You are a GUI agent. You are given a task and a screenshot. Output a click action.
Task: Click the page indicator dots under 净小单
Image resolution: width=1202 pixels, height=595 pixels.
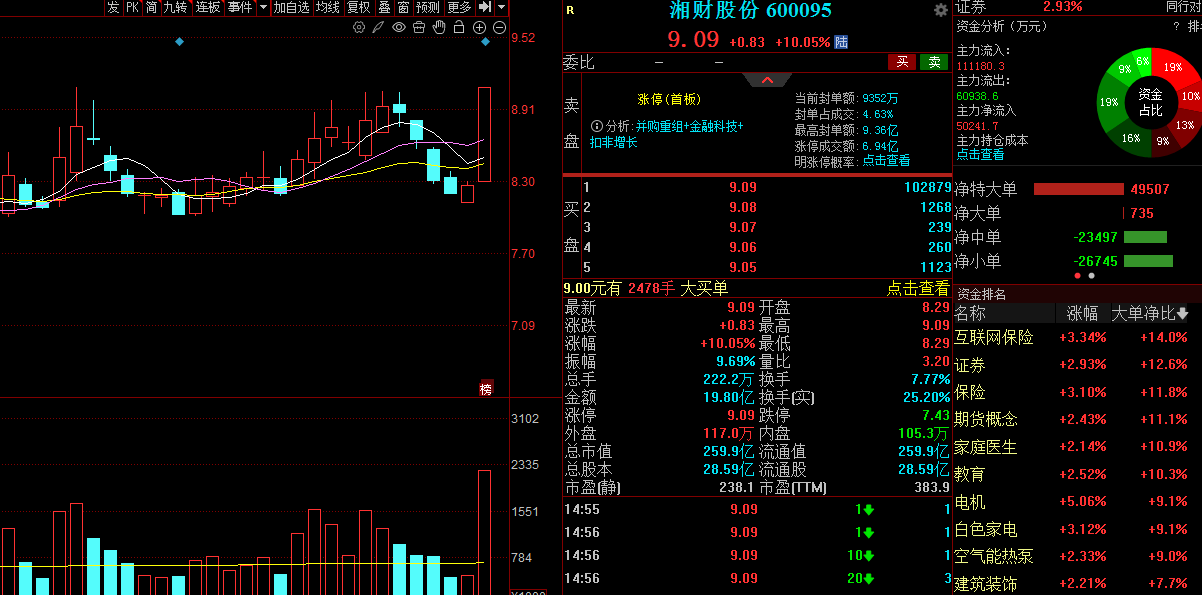[x=1084, y=275]
